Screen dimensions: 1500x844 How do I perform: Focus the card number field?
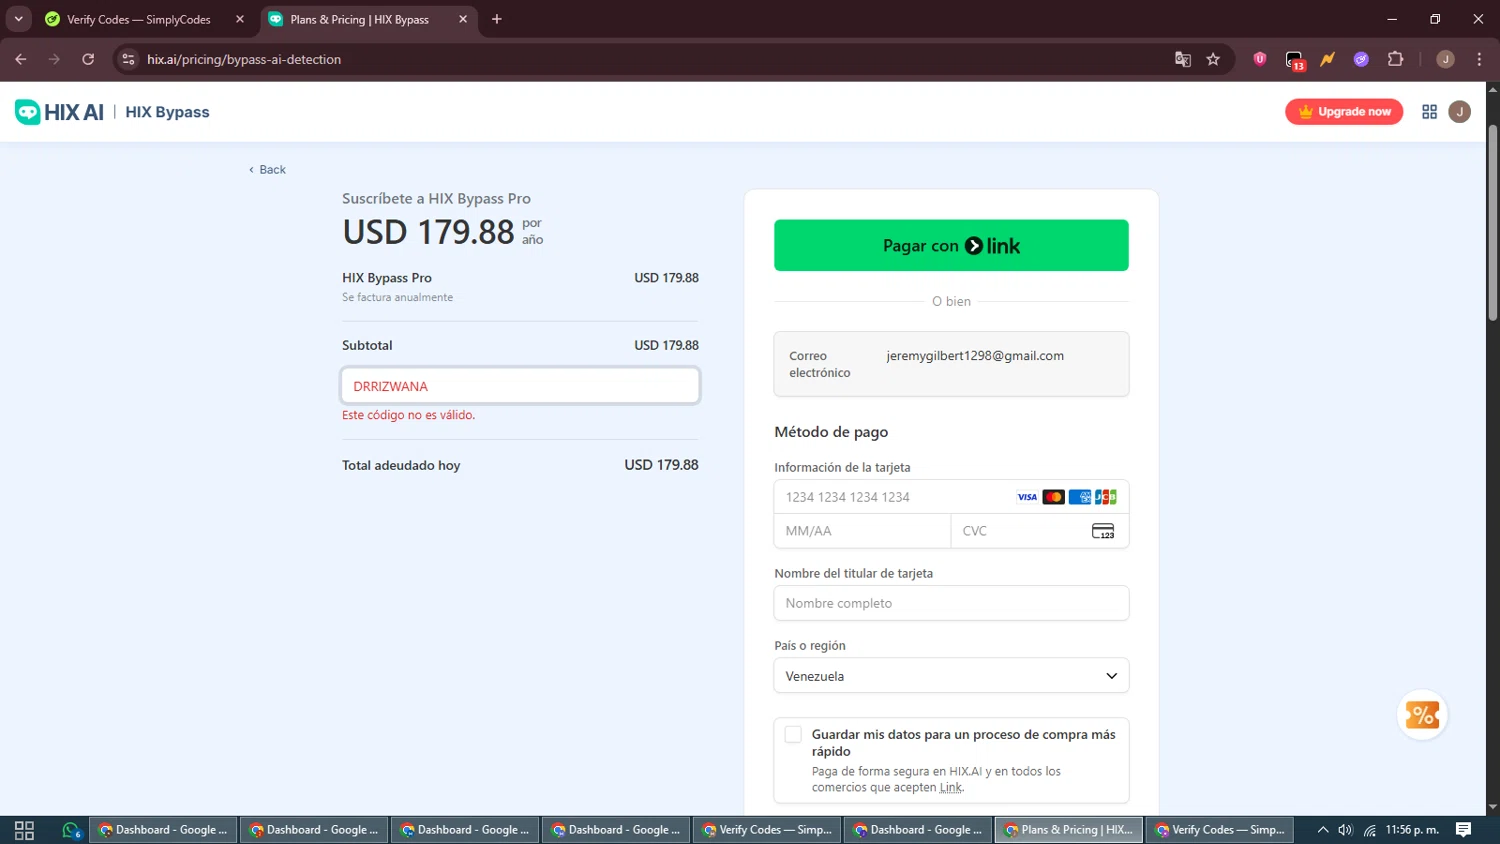(951, 497)
